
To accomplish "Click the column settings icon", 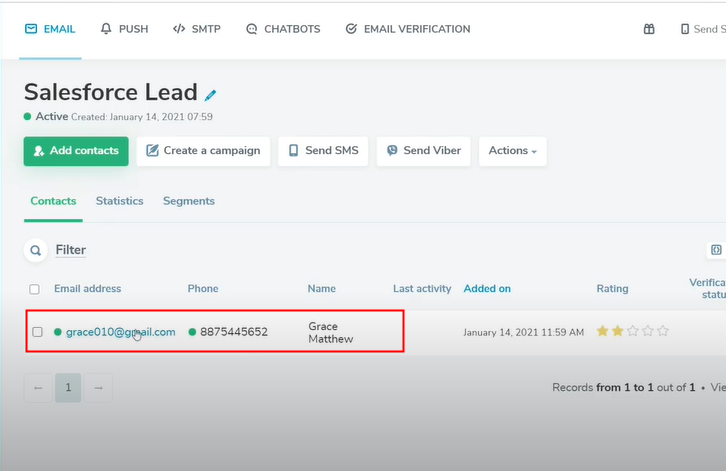I will pos(716,250).
